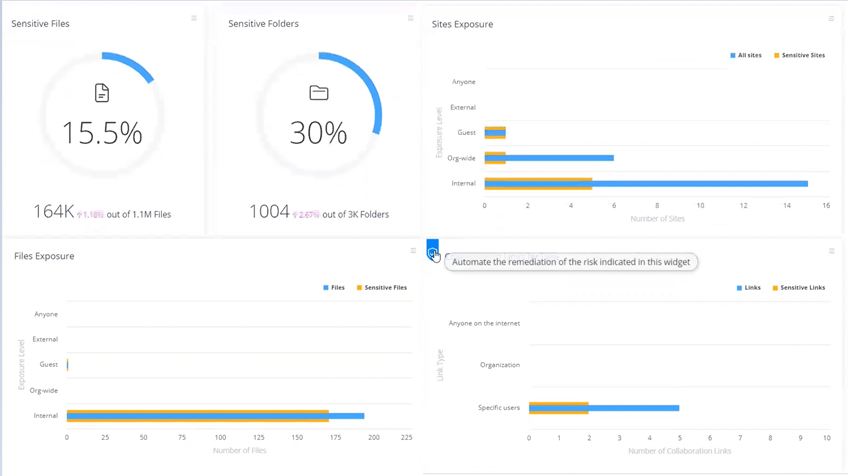
Task: Select the Org-wide blue bar in Sites Exposure
Action: pos(560,158)
